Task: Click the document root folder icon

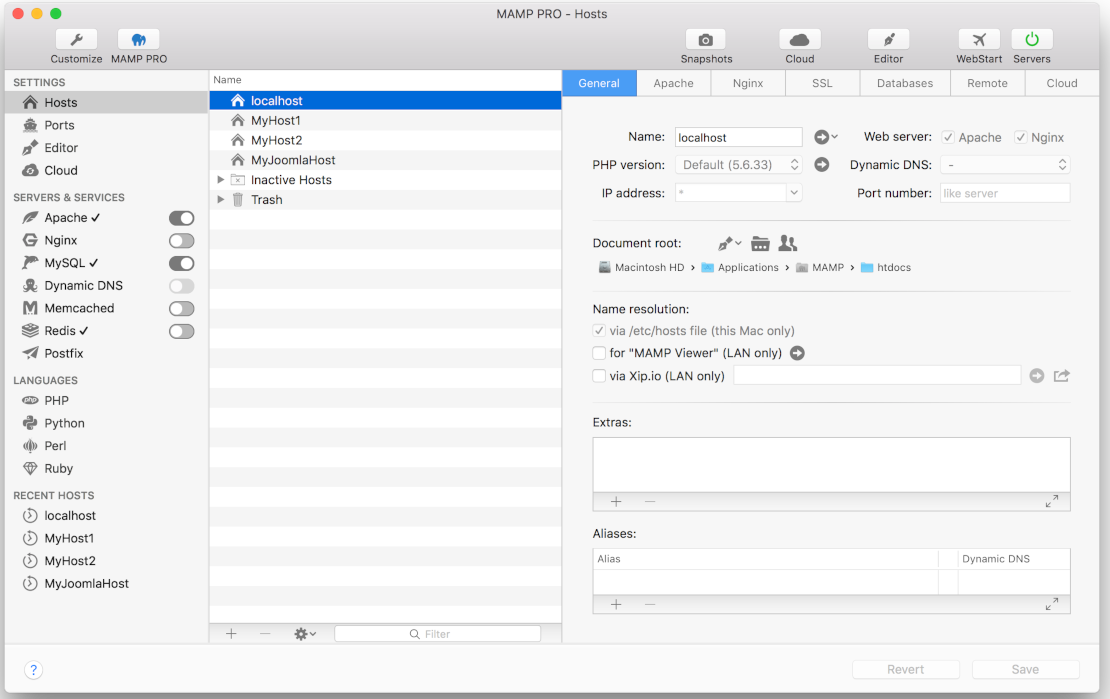Action: (x=760, y=243)
